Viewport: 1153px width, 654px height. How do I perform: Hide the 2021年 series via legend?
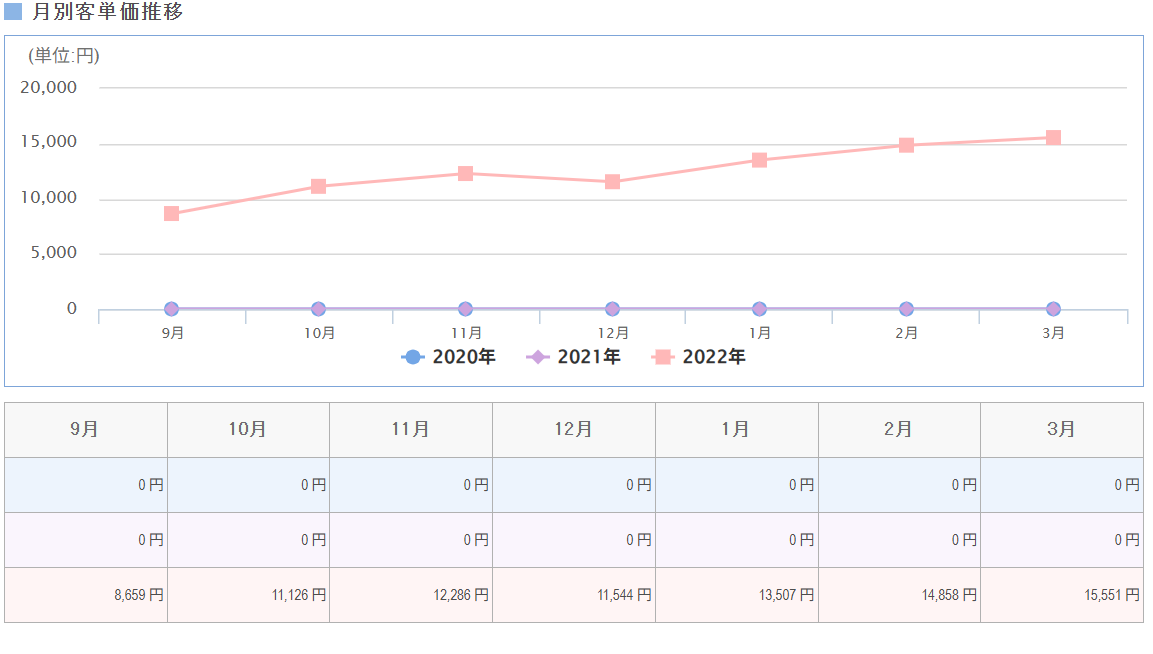pyautogui.click(x=574, y=357)
